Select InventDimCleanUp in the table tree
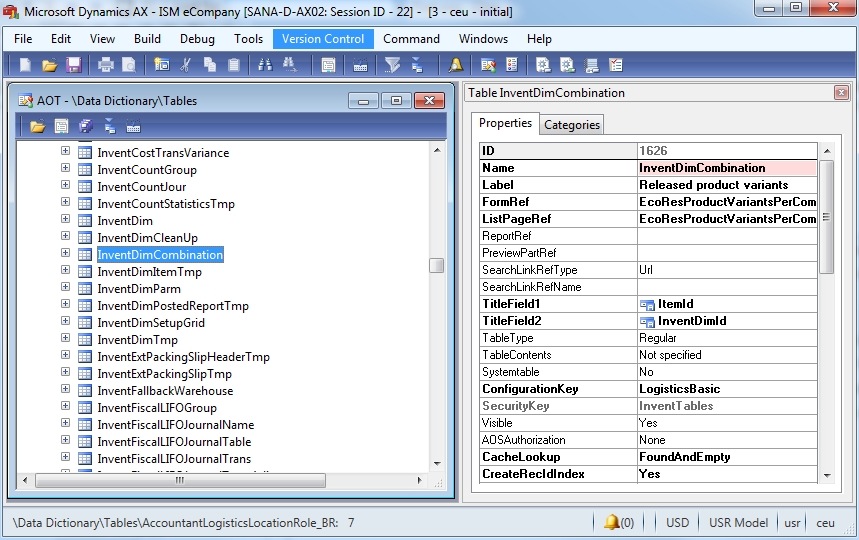The height and width of the screenshot is (540, 859). (x=147, y=238)
